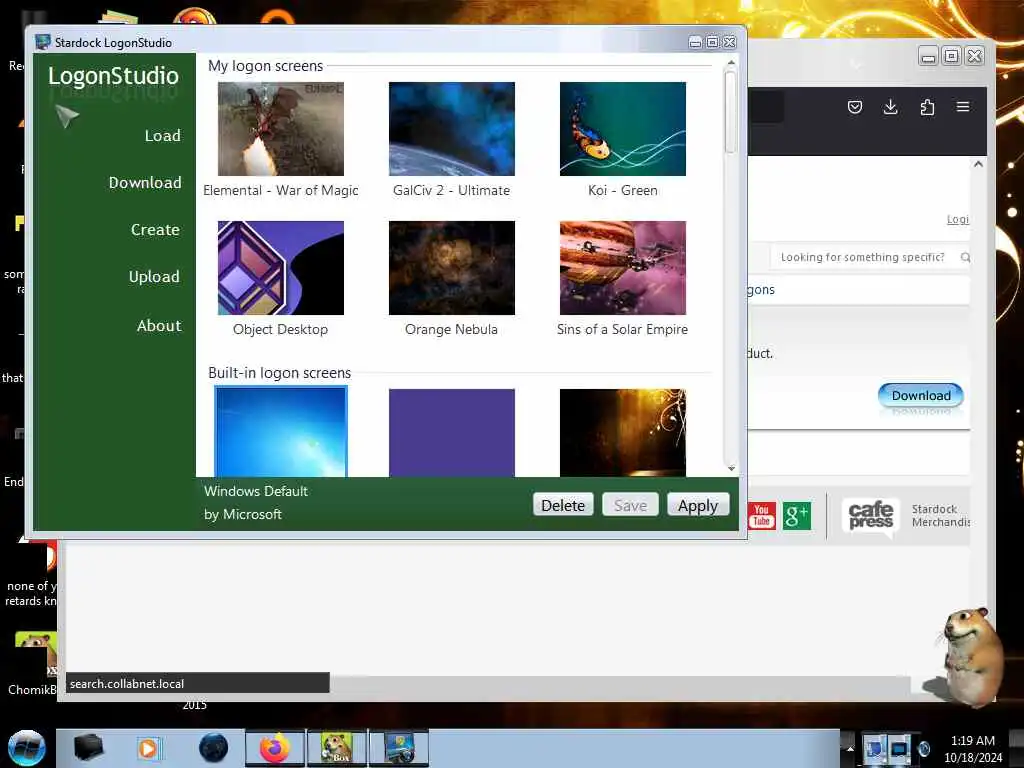Click the Login link on the webpage
Screen dimensions: 1024x768
[x=957, y=219]
